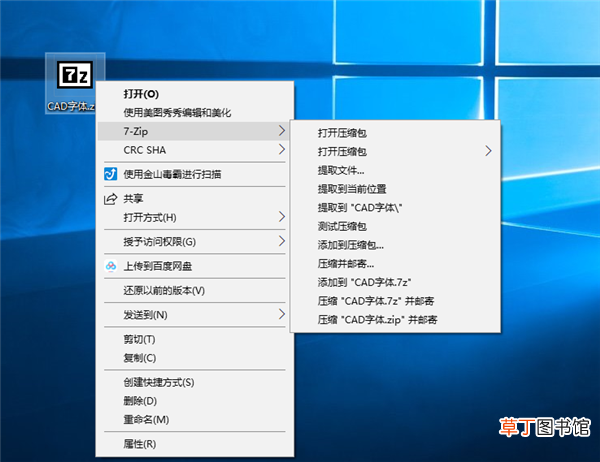Expand the 发送到(N) submenu arrow
The width and height of the screenshot is (600, 462).
tap(282, 314)
